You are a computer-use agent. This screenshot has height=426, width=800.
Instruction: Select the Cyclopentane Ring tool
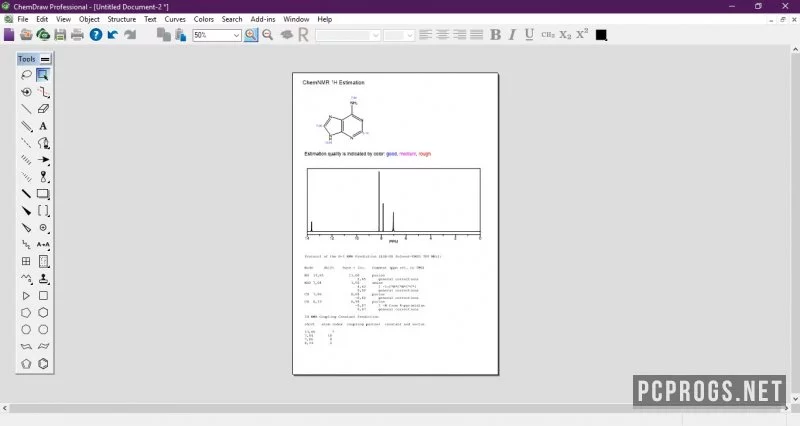tap(26, 313)
